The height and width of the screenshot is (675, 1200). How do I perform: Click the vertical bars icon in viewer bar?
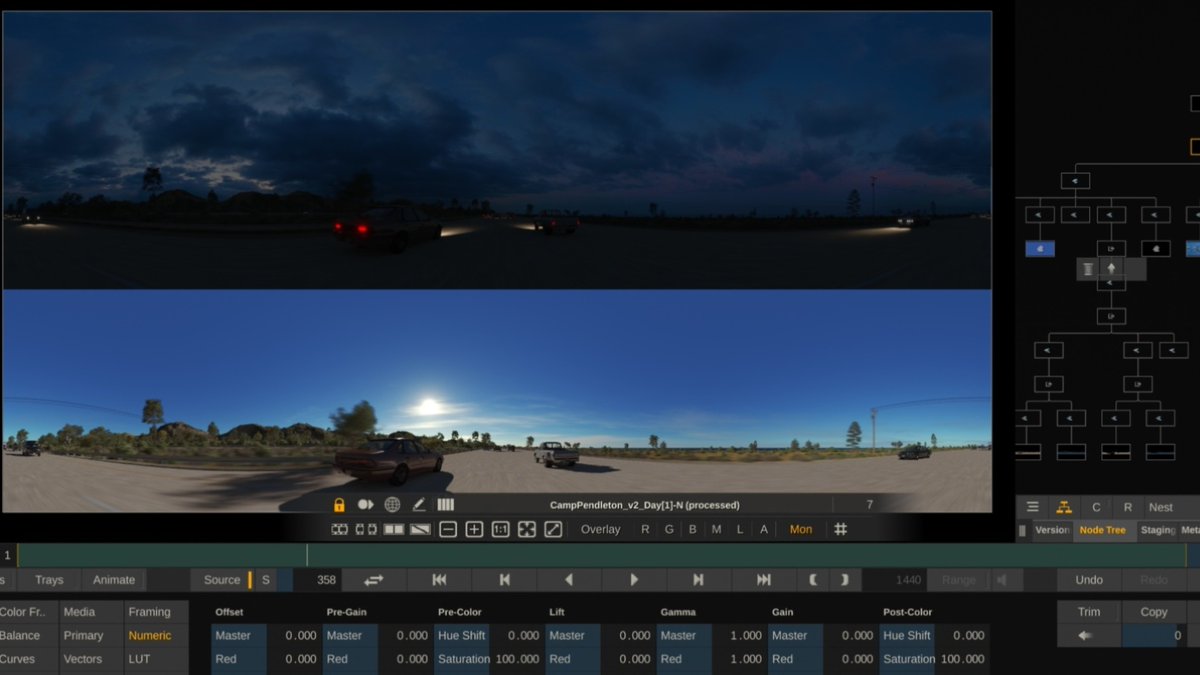coord(446,505)
